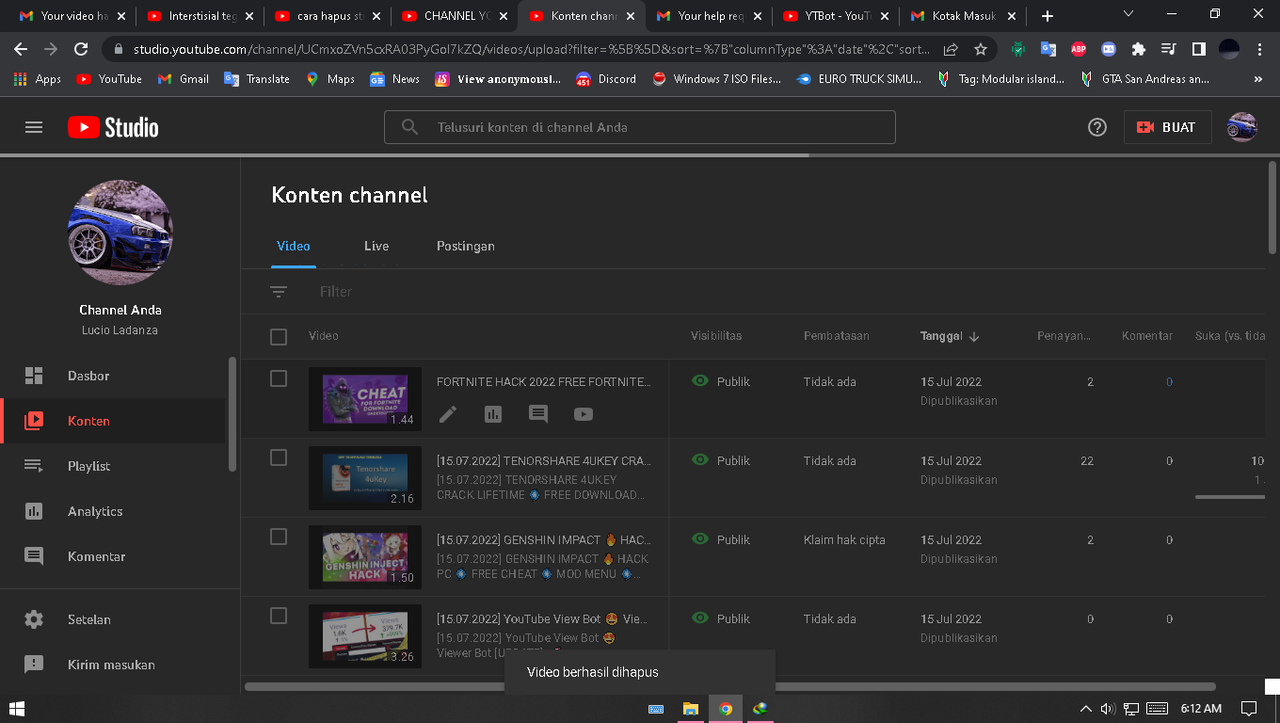The image size is (1280, 723).
Task: Select the YouTube View Bot video checkbox
Action: click(279, 615)
